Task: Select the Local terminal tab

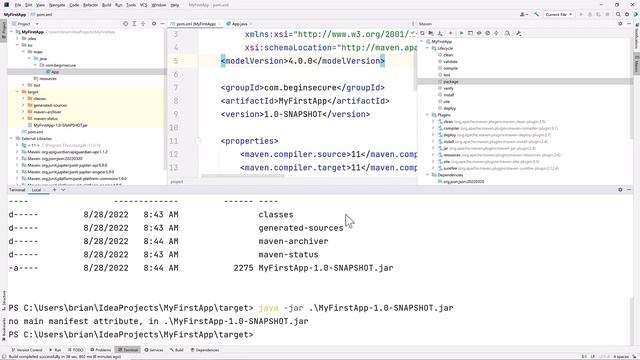Action: [36, 190]
